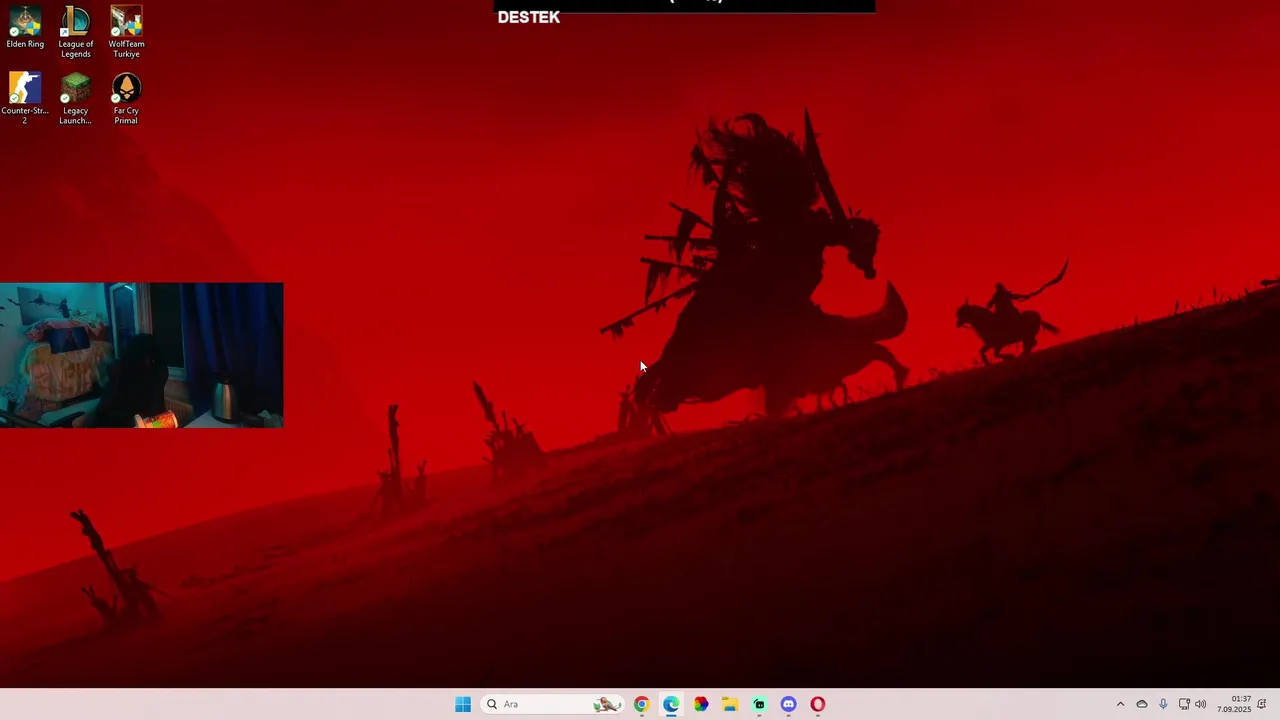This screenshot has width=1280, height=720.
Task: Open Opera browser from the taskbar
Action: coord(818,704)
